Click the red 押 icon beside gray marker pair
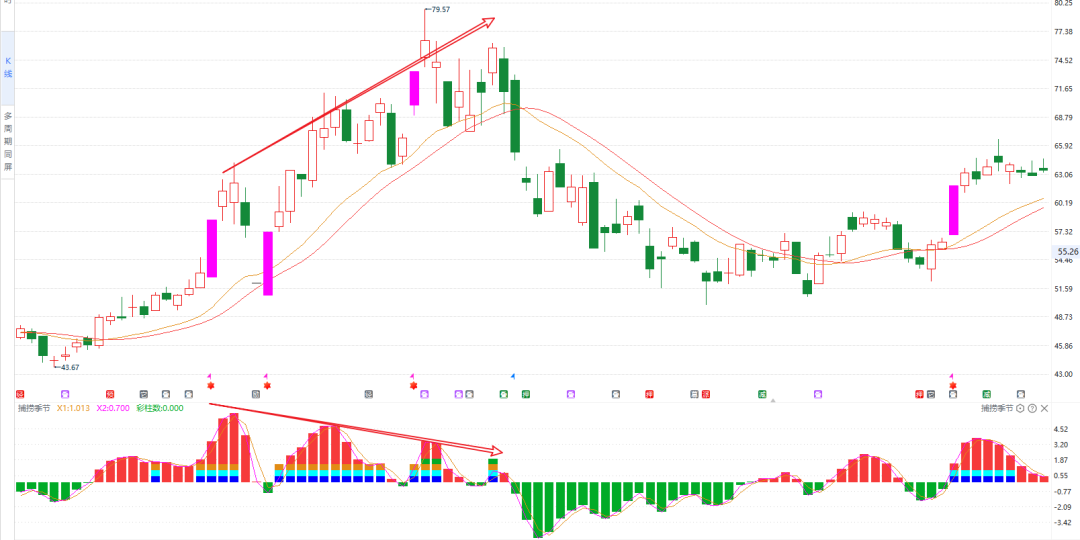Viewport: 1080px width, 540px height. [919, 394]
